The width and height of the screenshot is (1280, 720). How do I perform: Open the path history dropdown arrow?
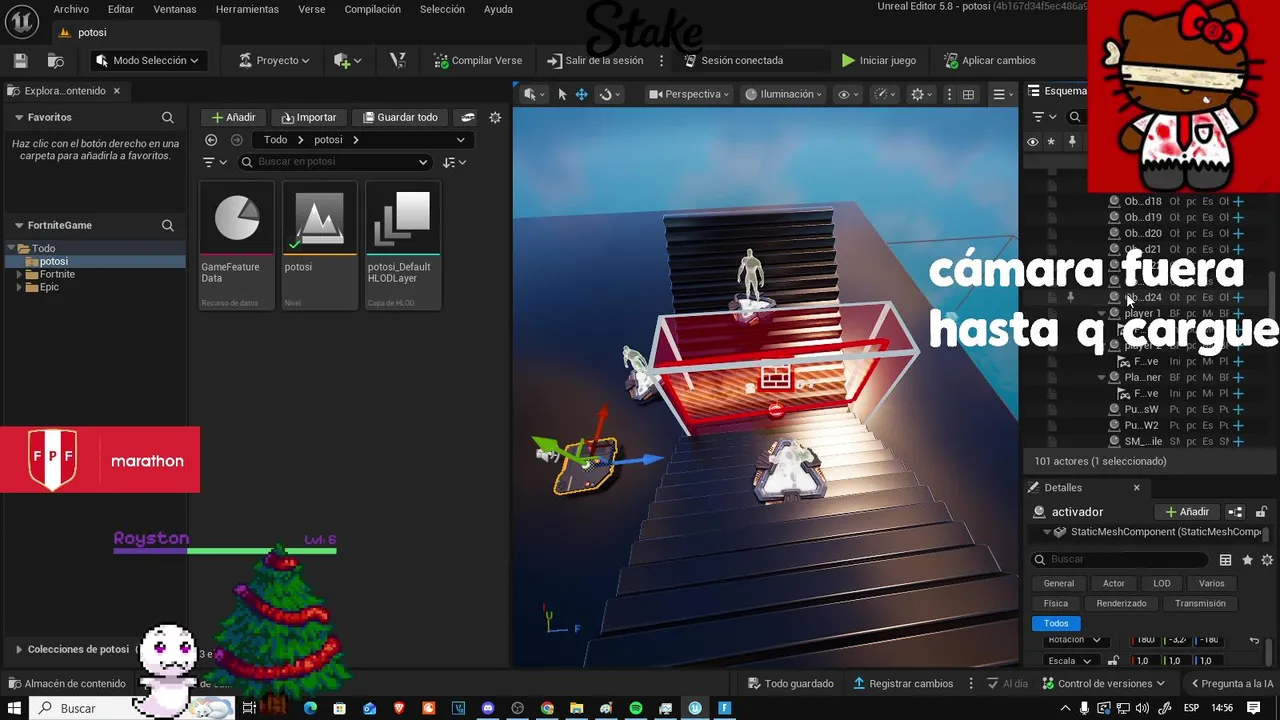tap(460, 140)
